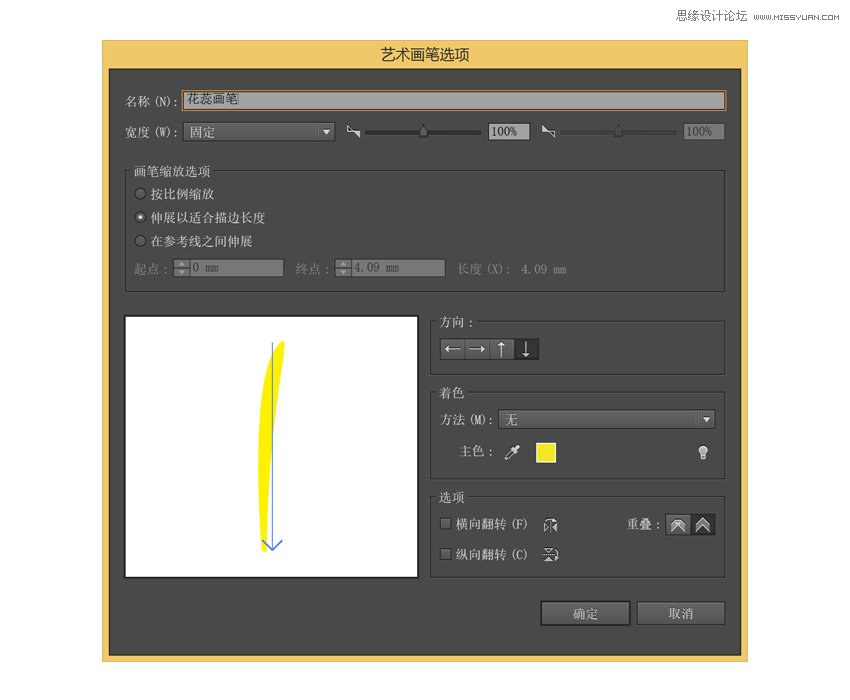Click the 起点 stepper arrows
This screenshot has height=700, width=850.
tap(182, 268)
